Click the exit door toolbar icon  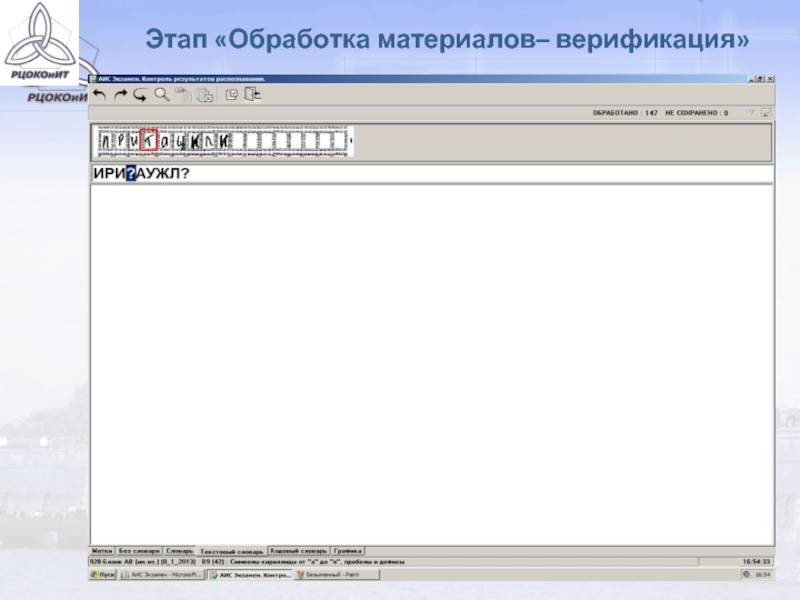click(253, 94)
